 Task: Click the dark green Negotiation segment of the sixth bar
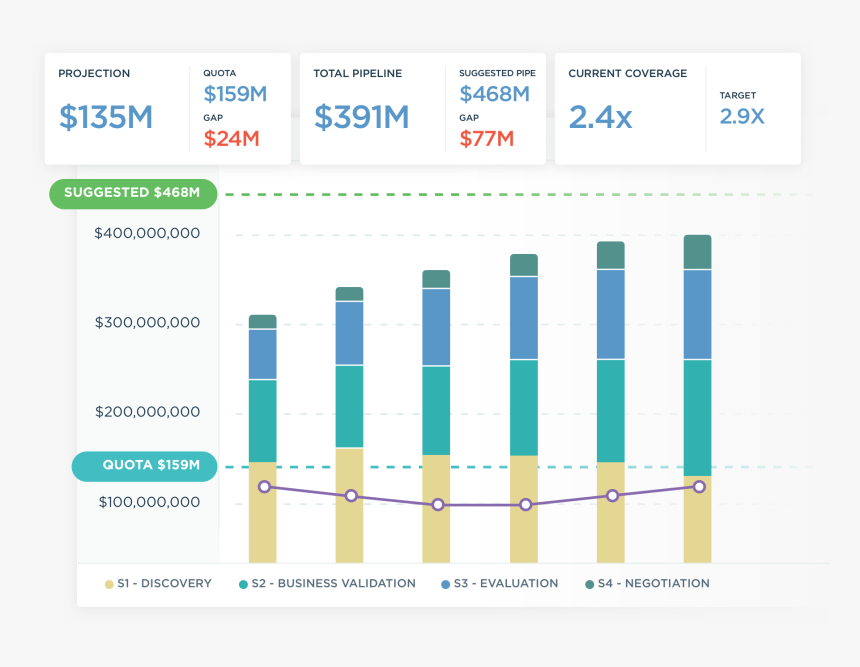(697, 252)
